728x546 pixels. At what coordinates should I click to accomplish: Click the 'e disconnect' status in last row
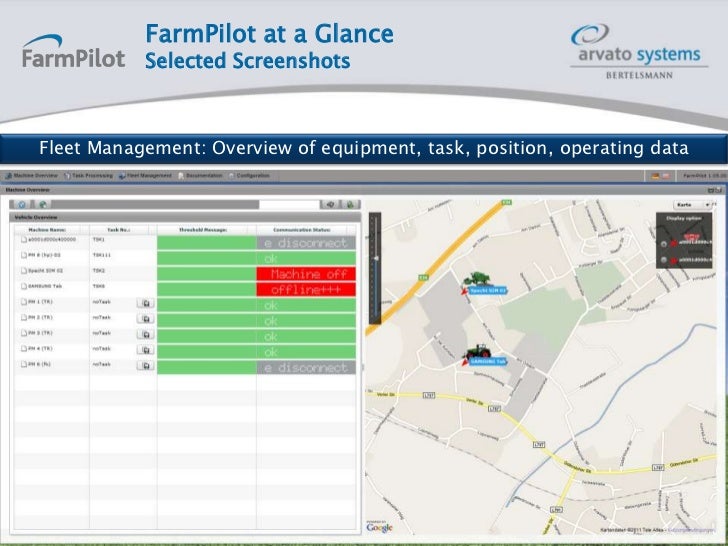click(306, 368)
